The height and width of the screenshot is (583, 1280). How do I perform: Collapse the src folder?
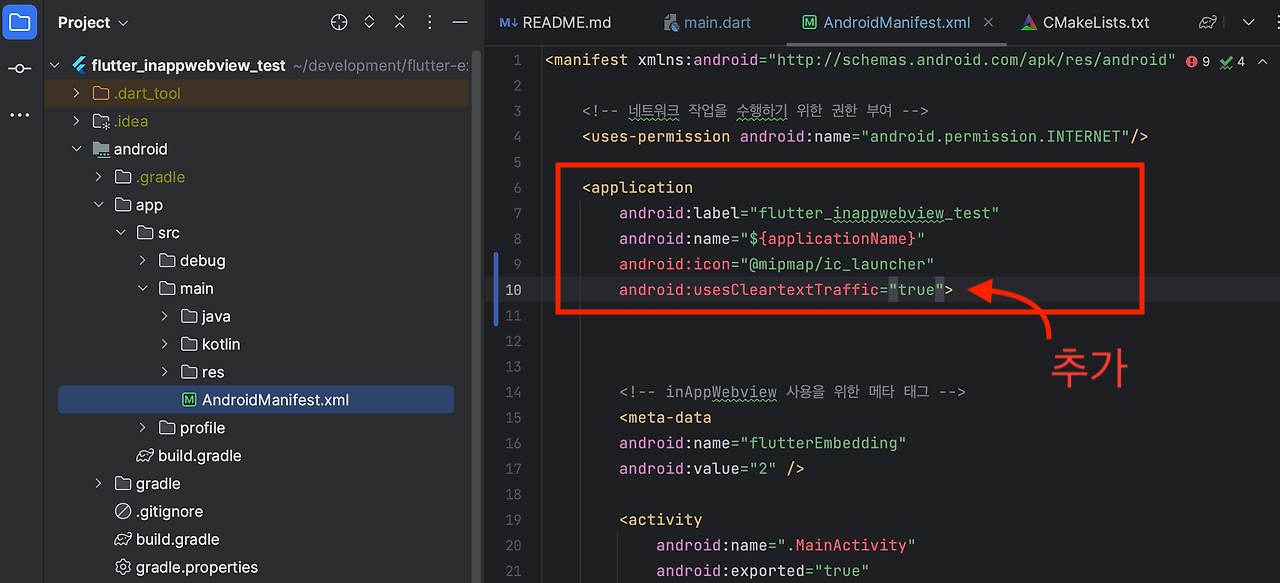coord(120,233)
